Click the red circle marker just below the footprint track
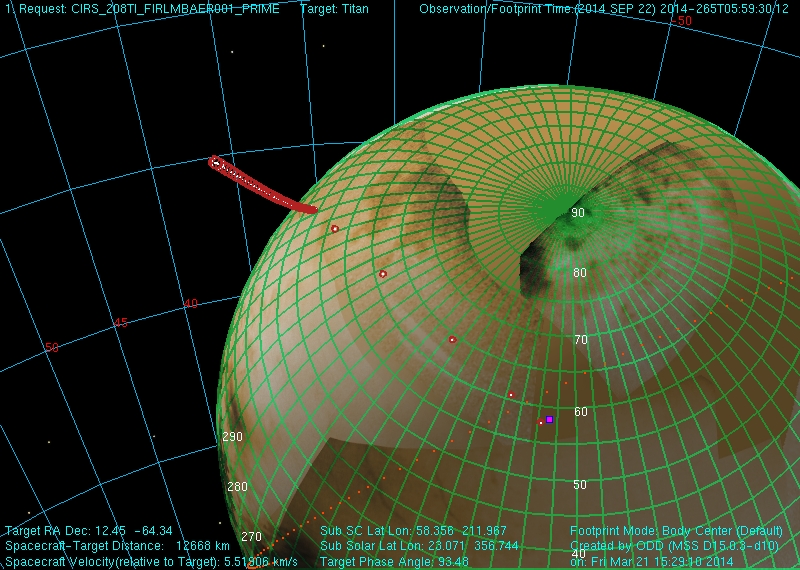 pyautogui.click(x=335, y=229)
